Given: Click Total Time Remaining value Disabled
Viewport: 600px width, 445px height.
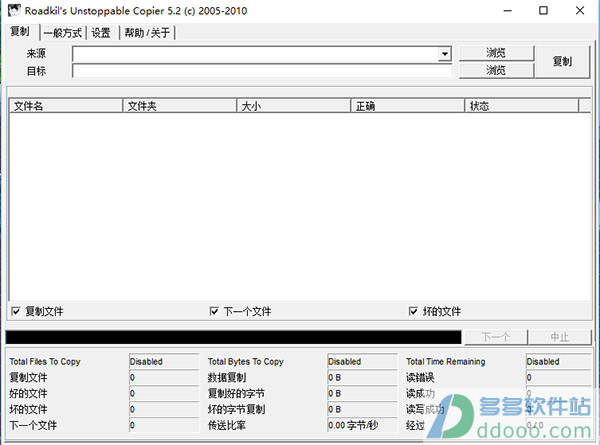Looking at the screenshot, I should click(559, 362).
